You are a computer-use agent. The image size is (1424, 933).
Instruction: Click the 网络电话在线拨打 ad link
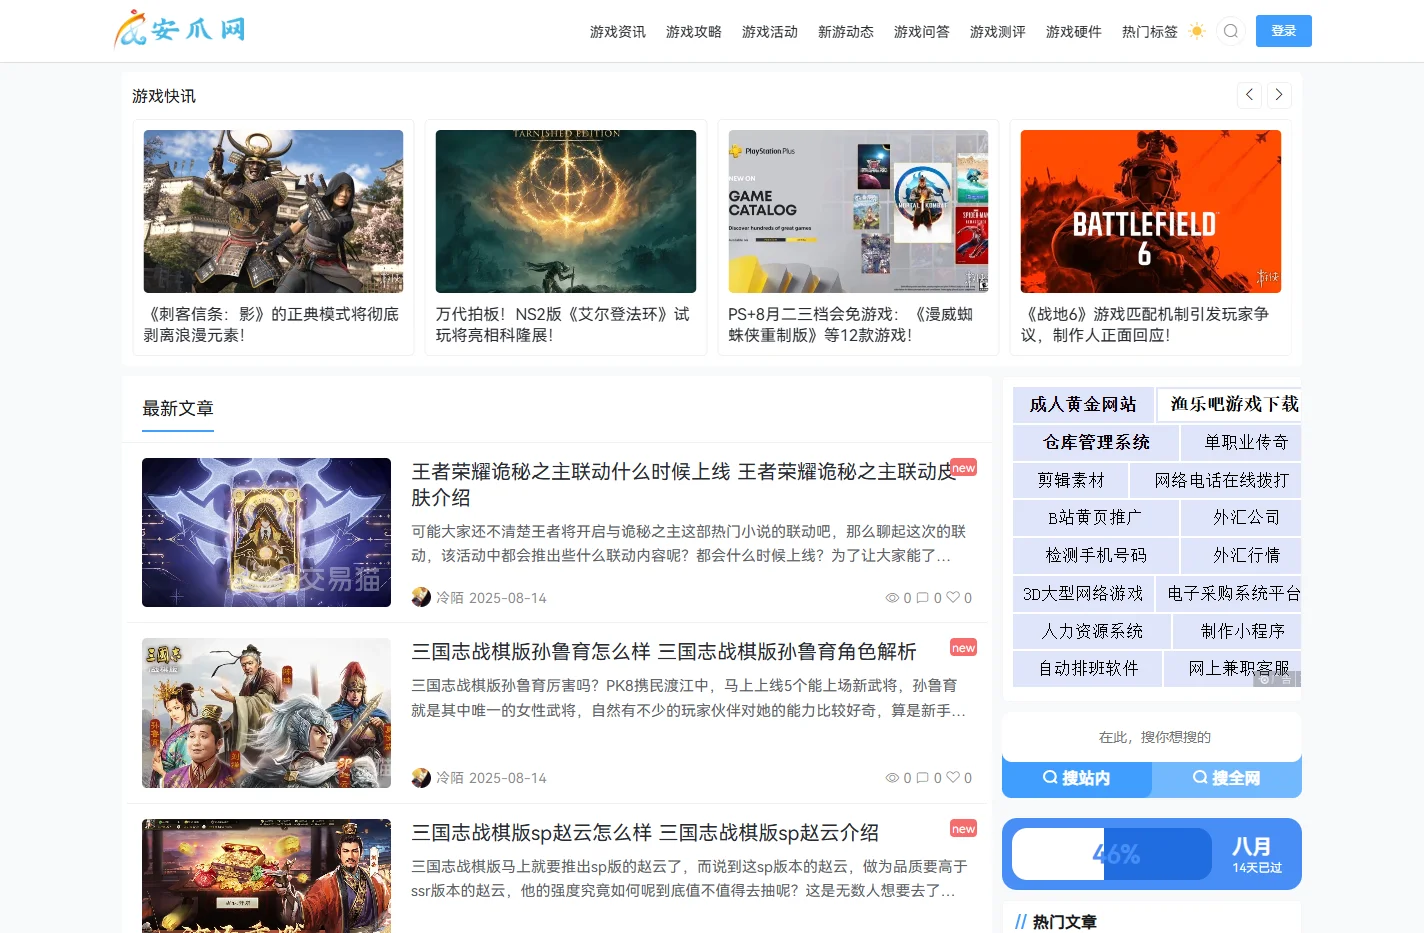tap(1216, 480)
